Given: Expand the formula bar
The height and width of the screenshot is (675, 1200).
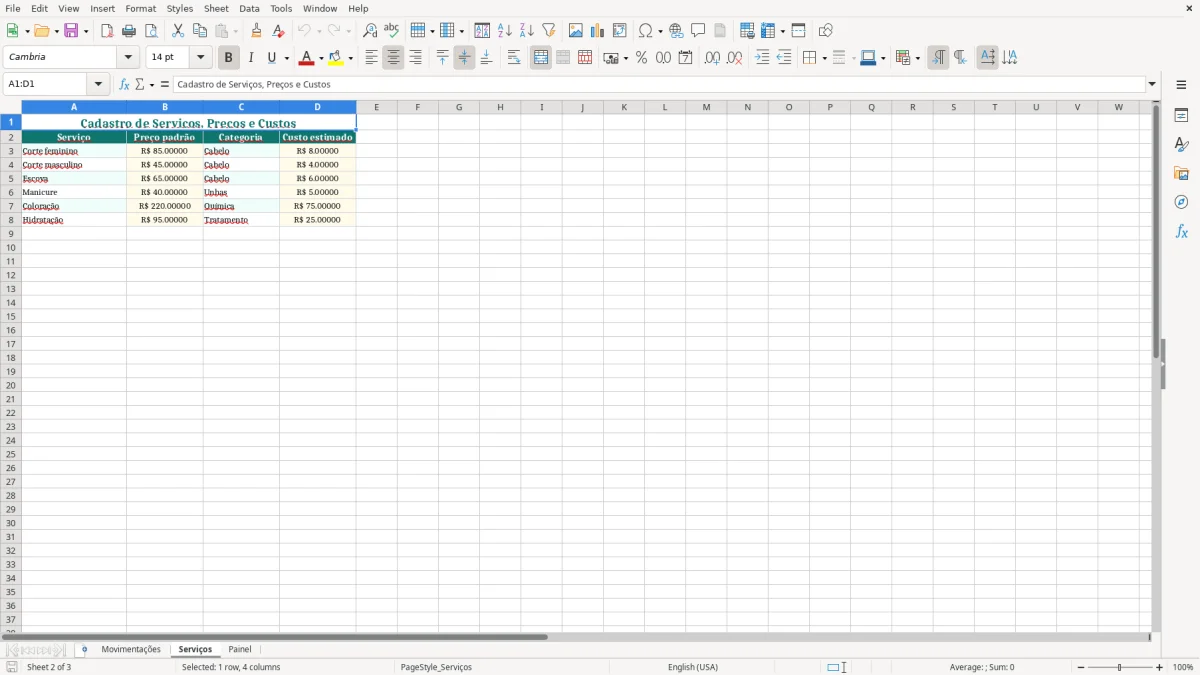Looking at the screenshot, I should pyautogui.click(x=1152, y=85).
